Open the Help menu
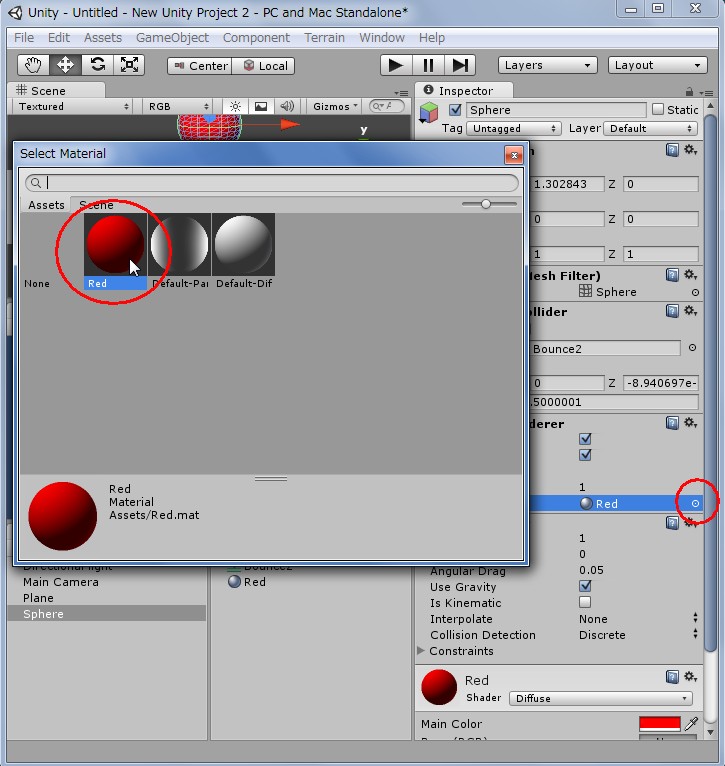 (x=431, y=38)
